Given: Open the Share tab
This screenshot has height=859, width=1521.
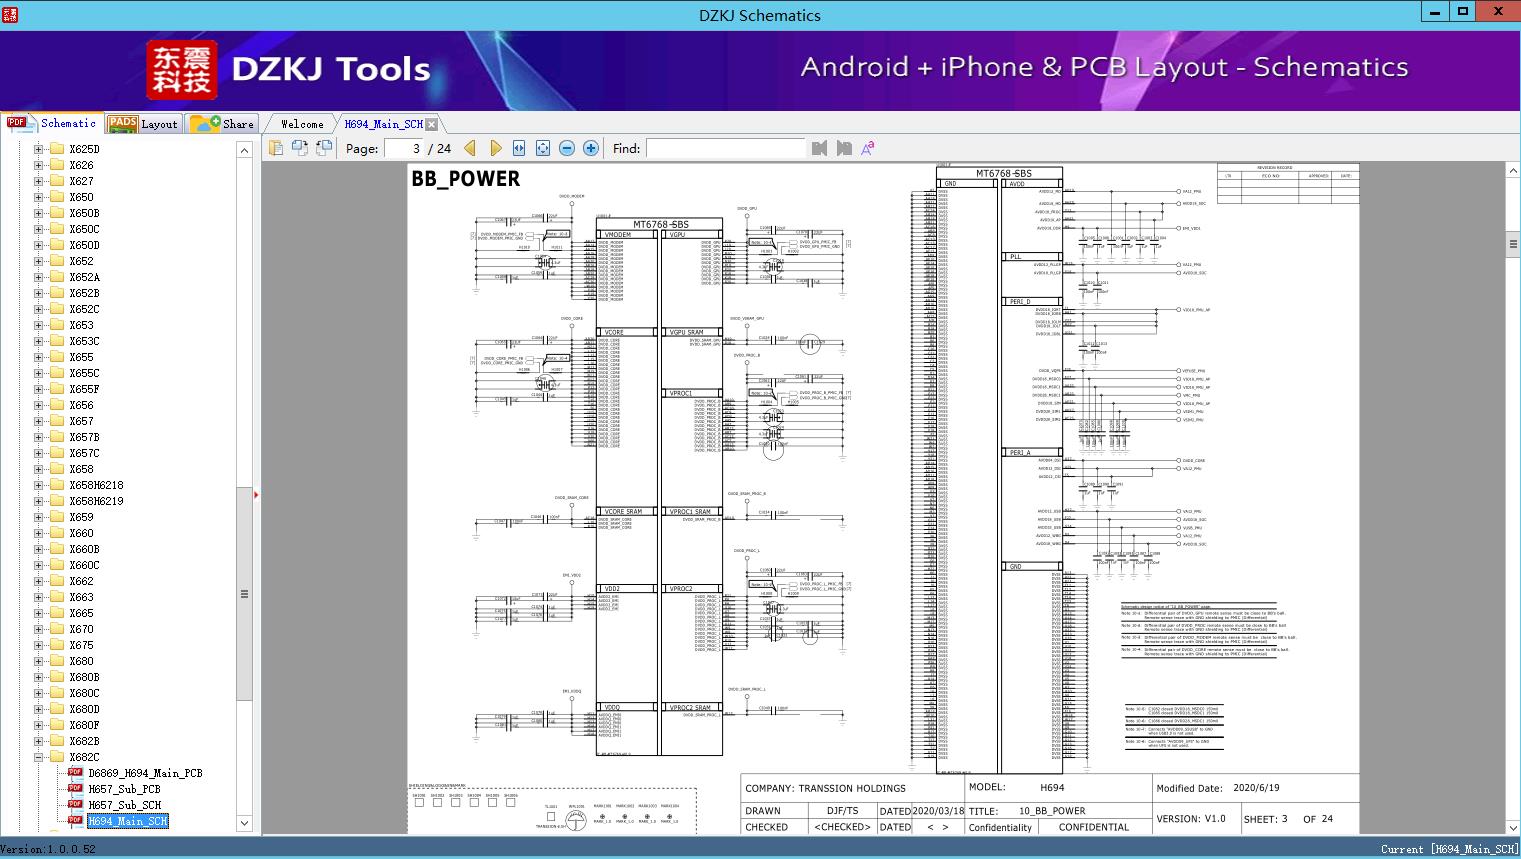Looking at the screenshot, I should (223, 124).
